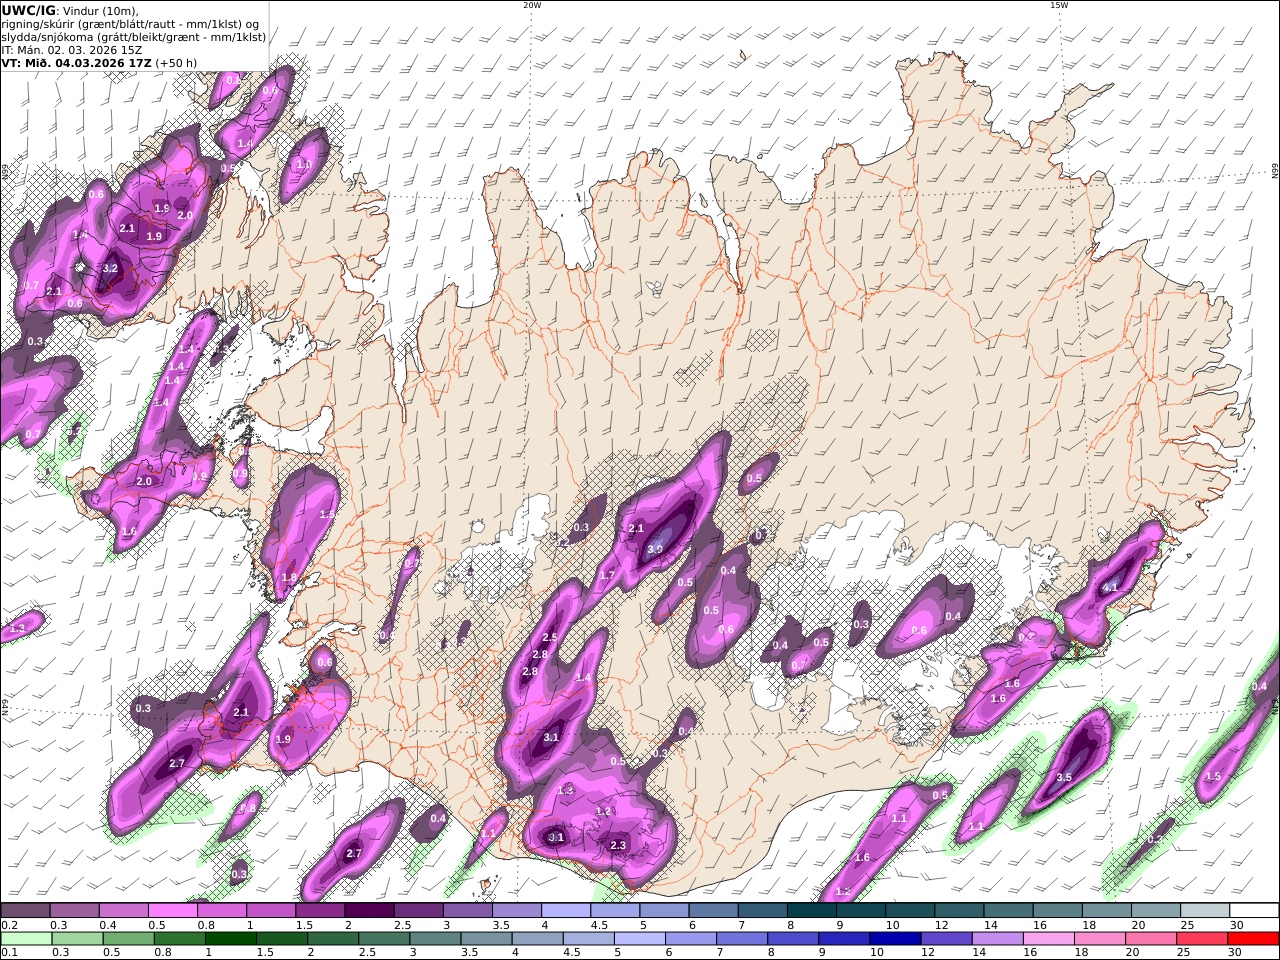
Task: Select the dark purple snow swatch between 2 and 2.5
Action: [x=369, y=910]
